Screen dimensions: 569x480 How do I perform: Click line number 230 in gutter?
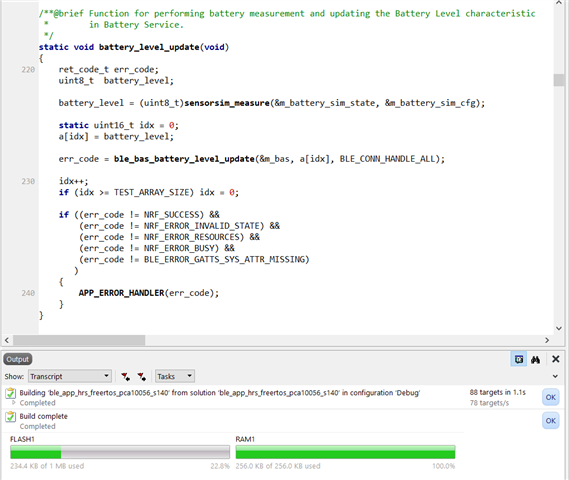click(x=28, y=181)
